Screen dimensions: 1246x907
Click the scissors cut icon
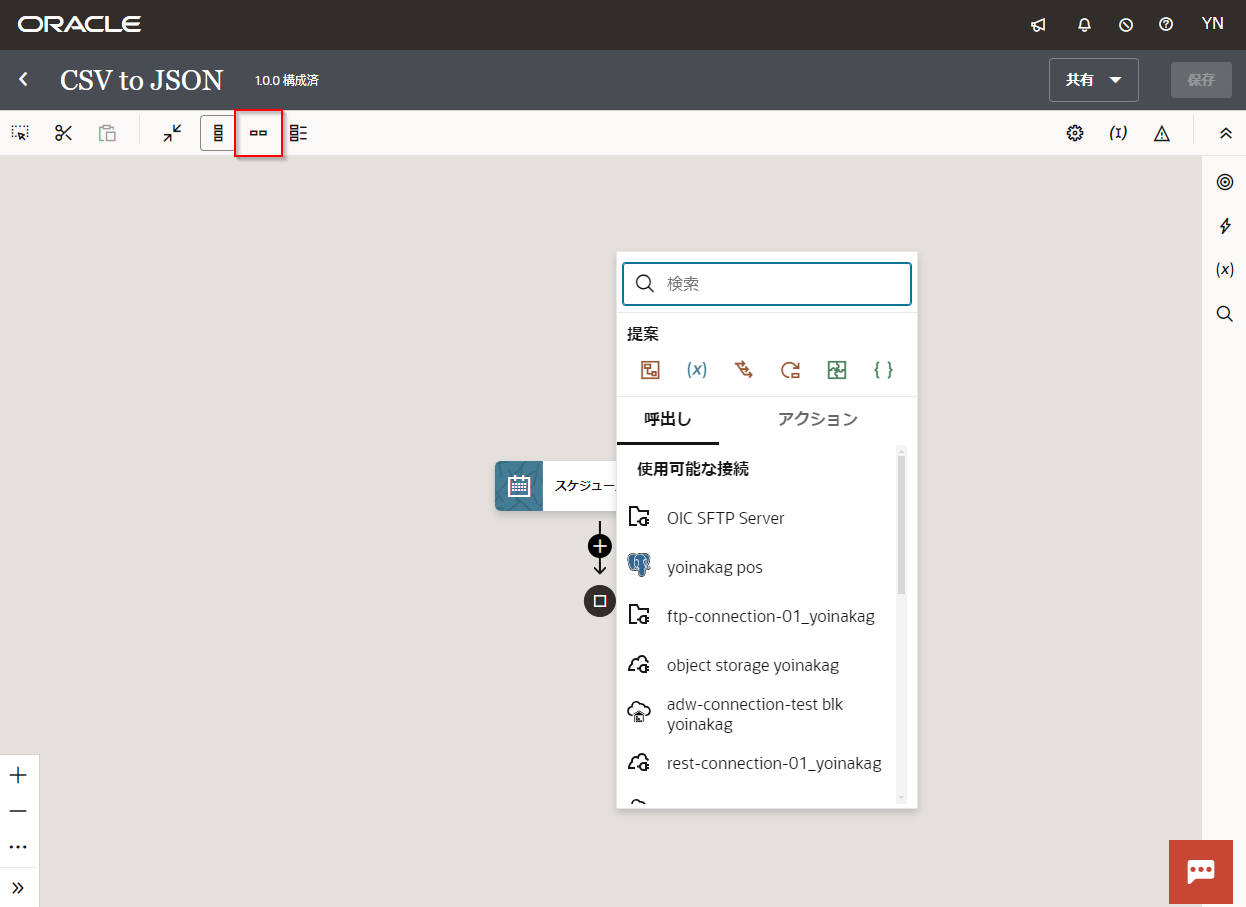pos(64,133)
